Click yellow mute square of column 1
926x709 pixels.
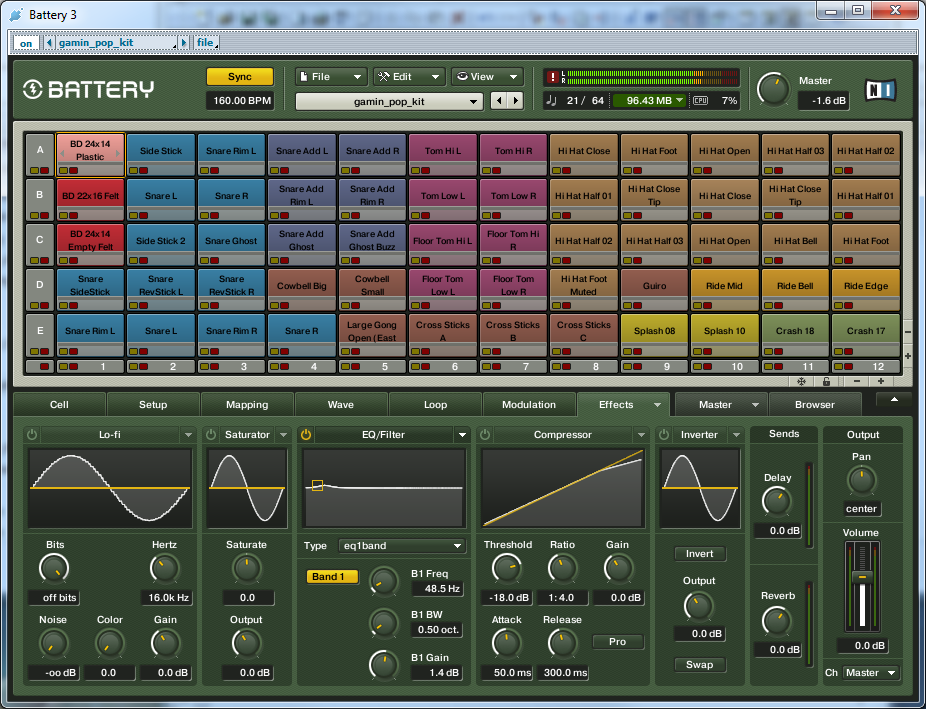[x=63, y=367]
